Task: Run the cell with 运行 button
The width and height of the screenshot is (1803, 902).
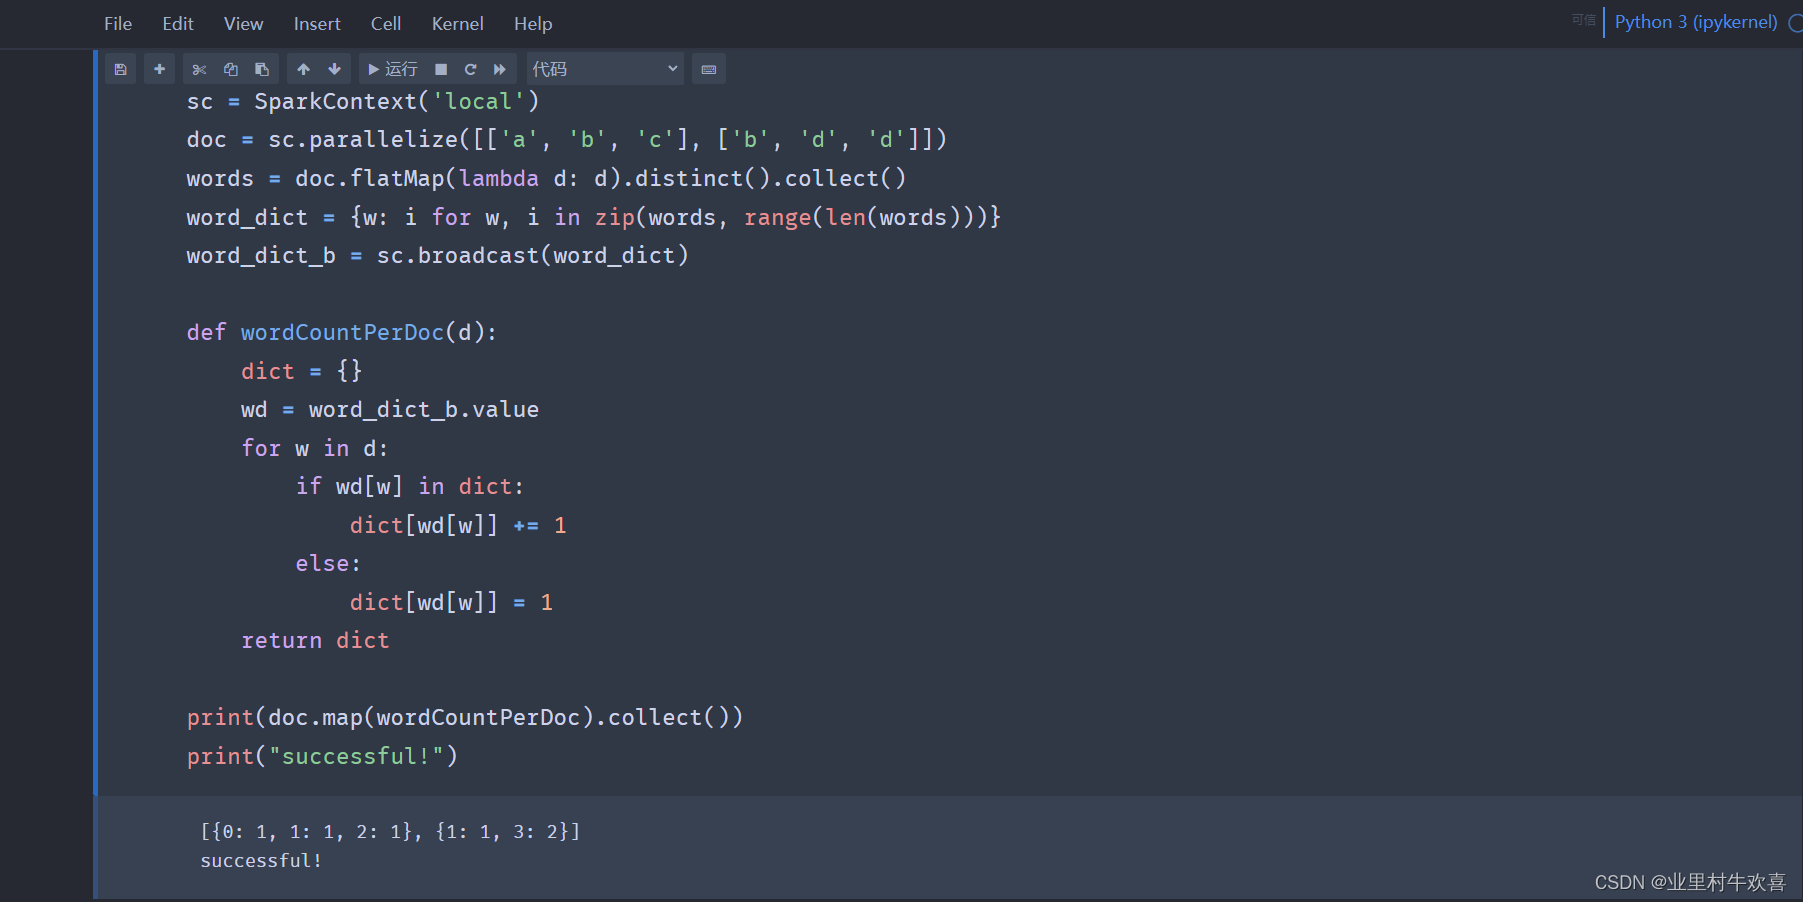Action: tap(392, 69)
